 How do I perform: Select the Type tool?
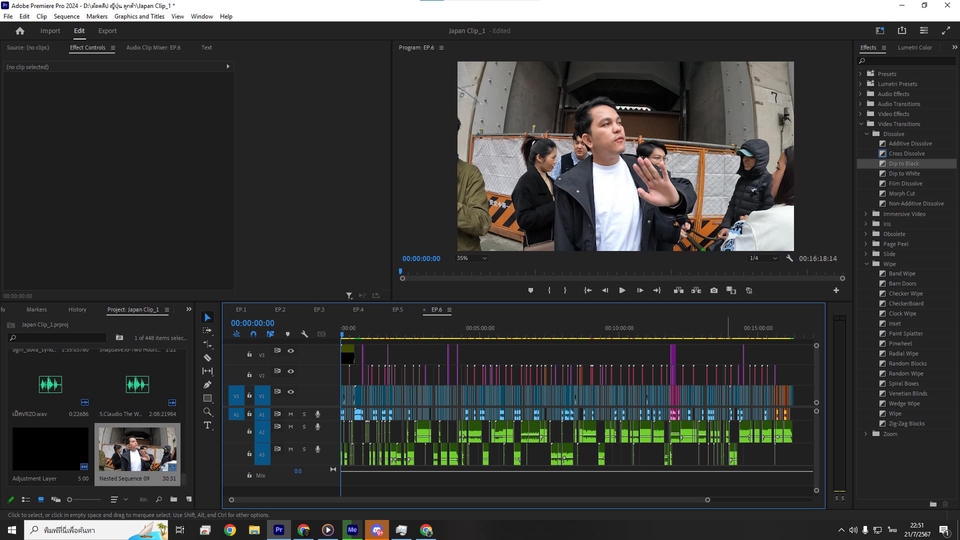208,425
